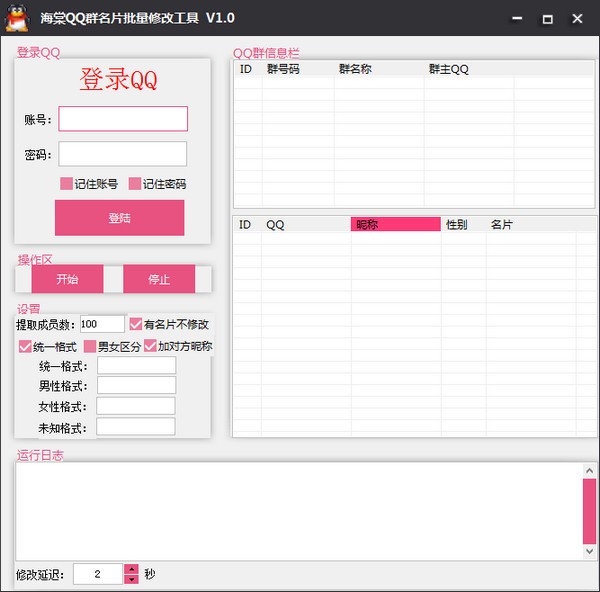Screen dimensions: 600x592
Task: Click the 账号 input field
Action: [x=123, y=119]
